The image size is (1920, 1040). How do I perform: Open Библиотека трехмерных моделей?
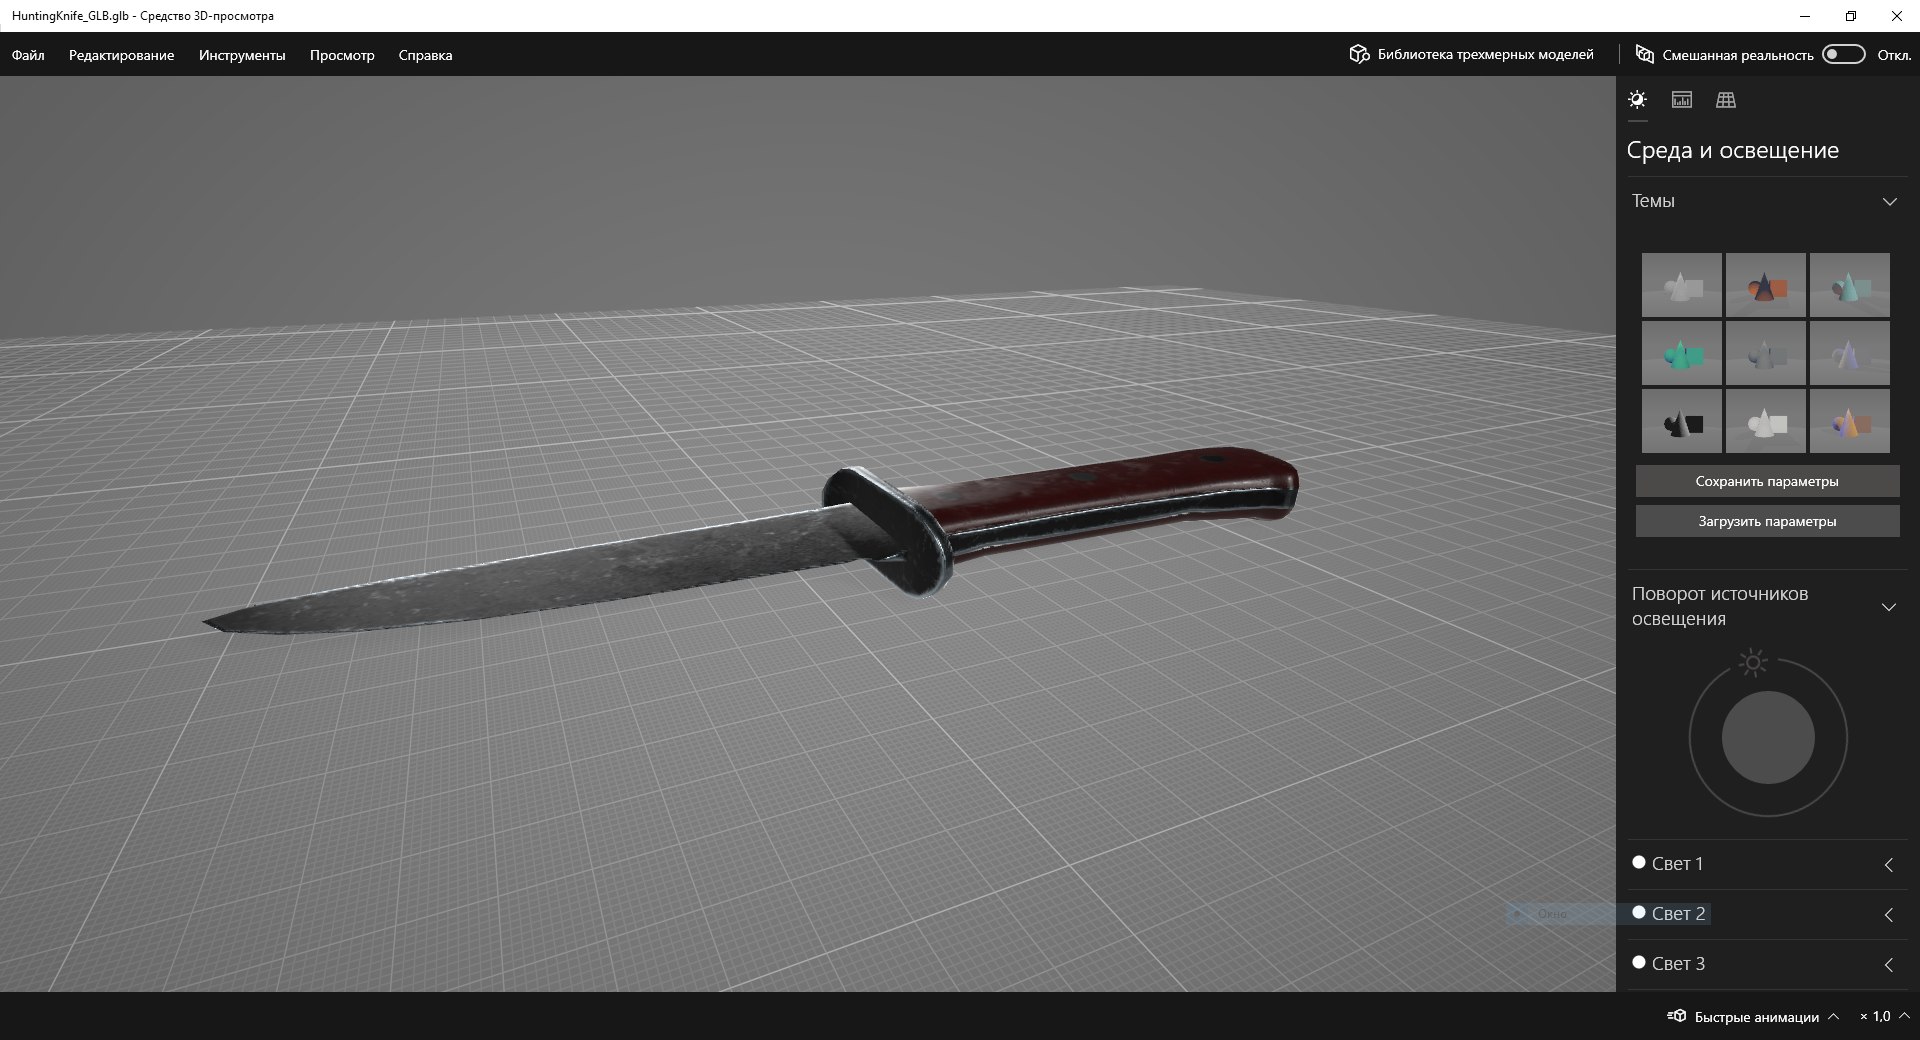[x=1471, y=54]
